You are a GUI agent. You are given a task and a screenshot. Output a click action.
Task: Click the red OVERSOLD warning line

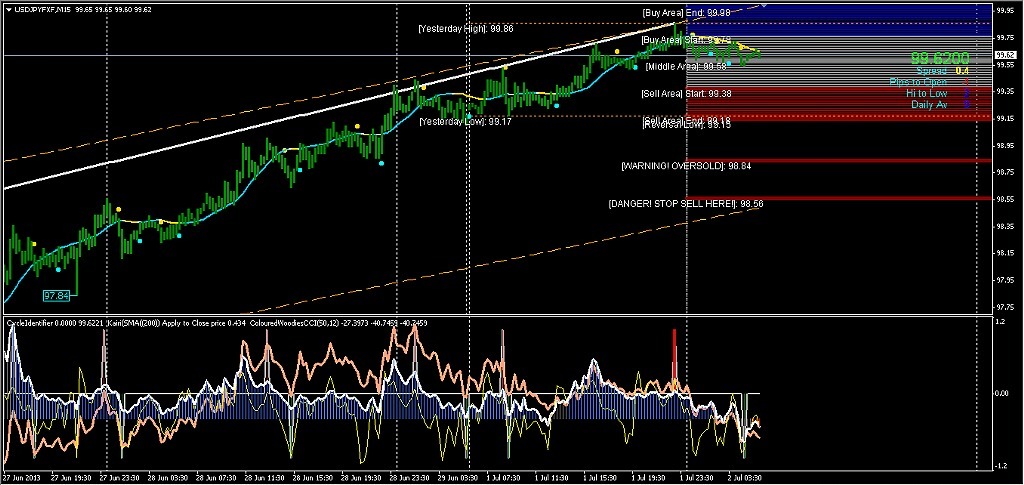point(840,161)
